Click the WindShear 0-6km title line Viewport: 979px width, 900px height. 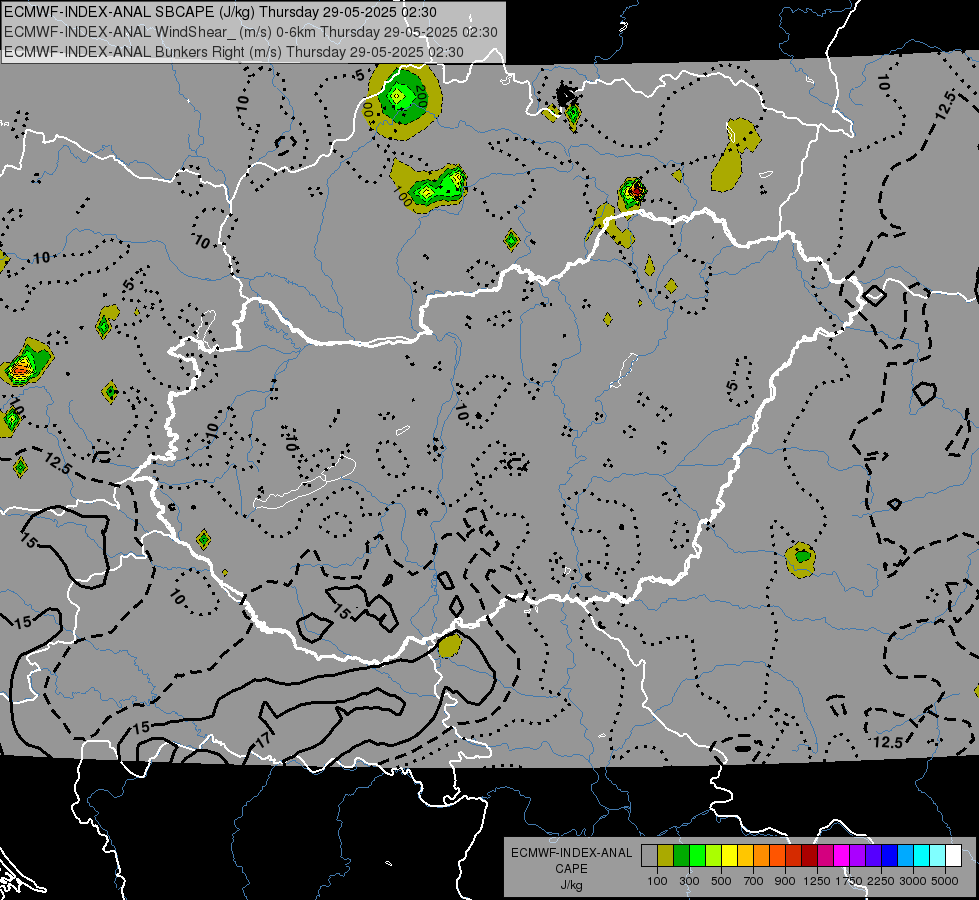point(250,32)
